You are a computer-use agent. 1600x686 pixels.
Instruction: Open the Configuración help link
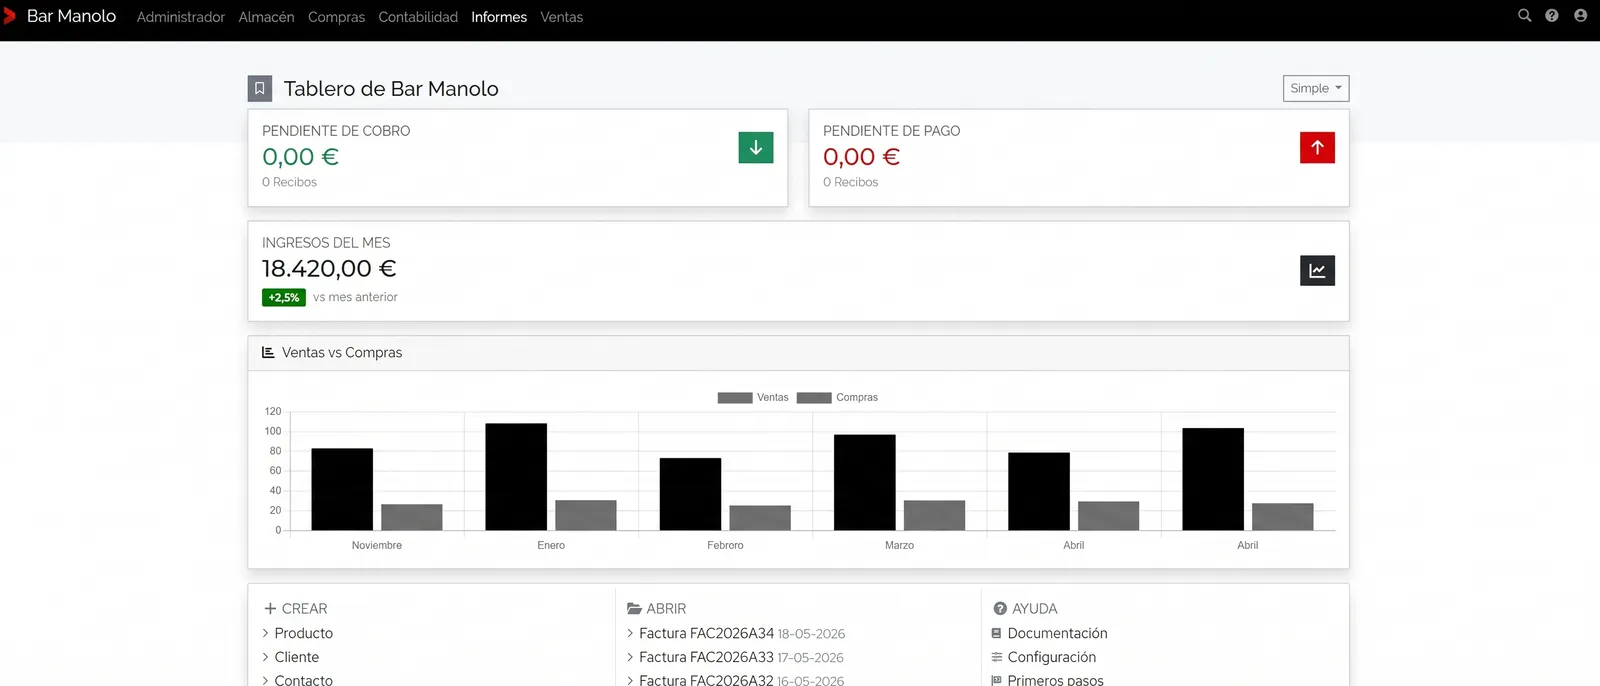pos(1052,657)
